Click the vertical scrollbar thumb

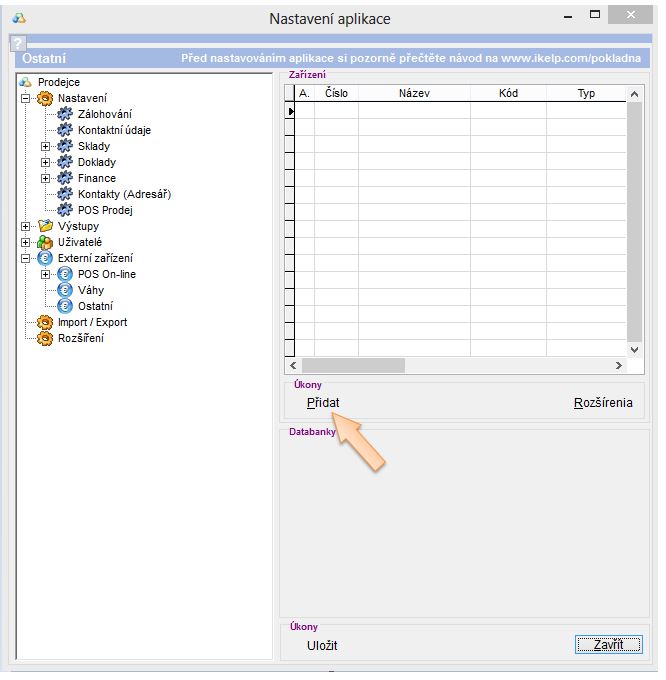[634, 222]
